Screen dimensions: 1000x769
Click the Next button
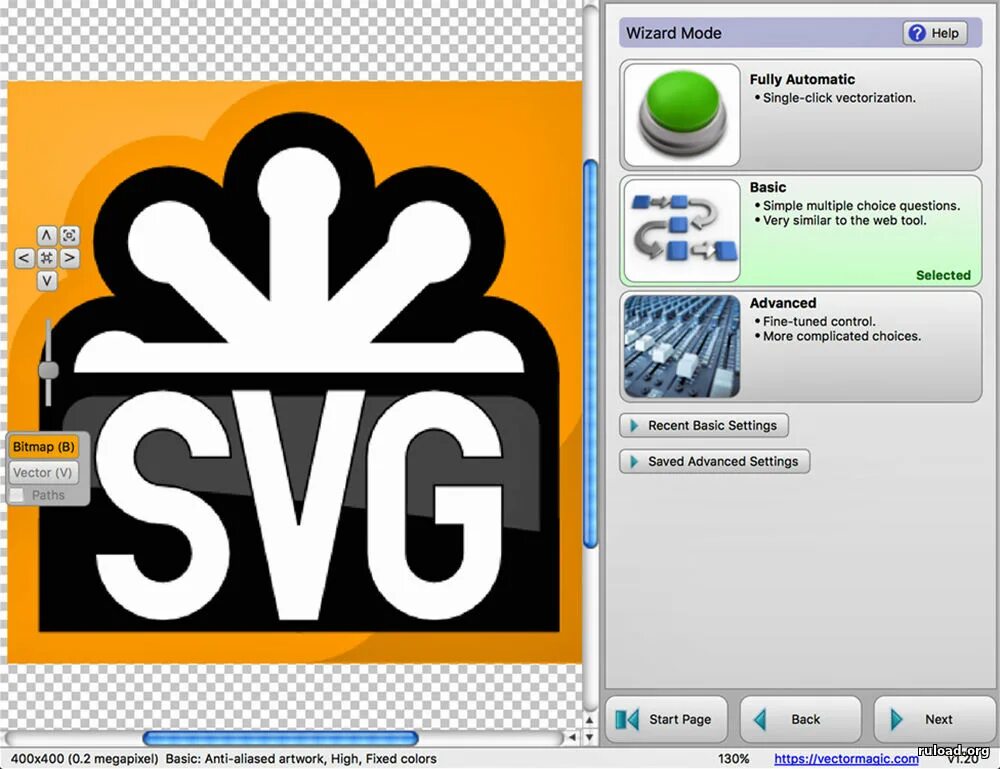click(934, 719)
